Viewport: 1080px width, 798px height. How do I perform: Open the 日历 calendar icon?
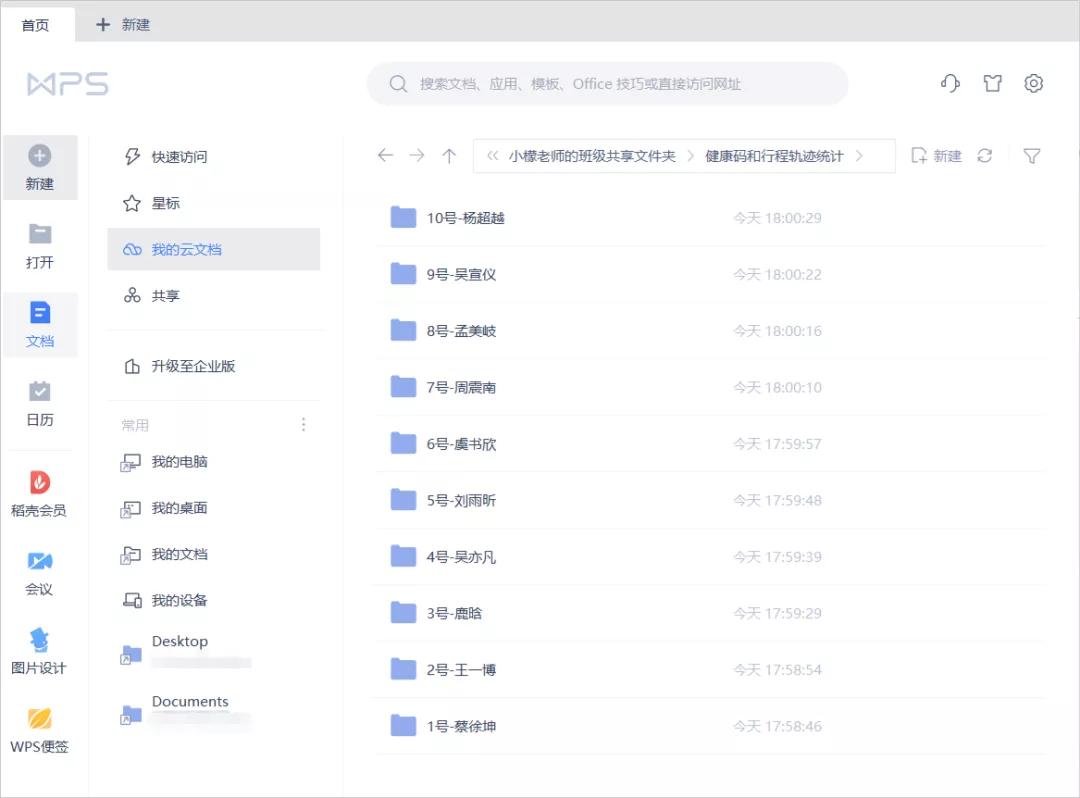40,403
